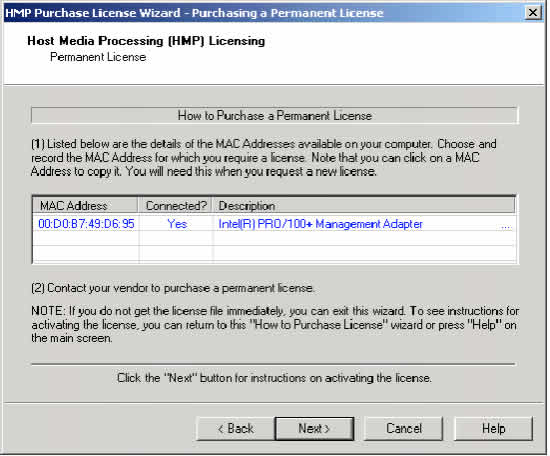
Task: Click the Description column header
Action: click(364, 206)
